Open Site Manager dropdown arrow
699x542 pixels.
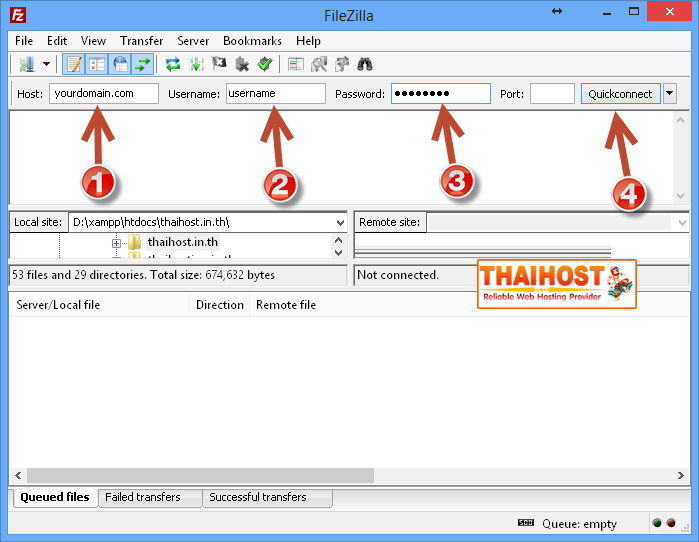pyautogui.click(x=46, y=64)
